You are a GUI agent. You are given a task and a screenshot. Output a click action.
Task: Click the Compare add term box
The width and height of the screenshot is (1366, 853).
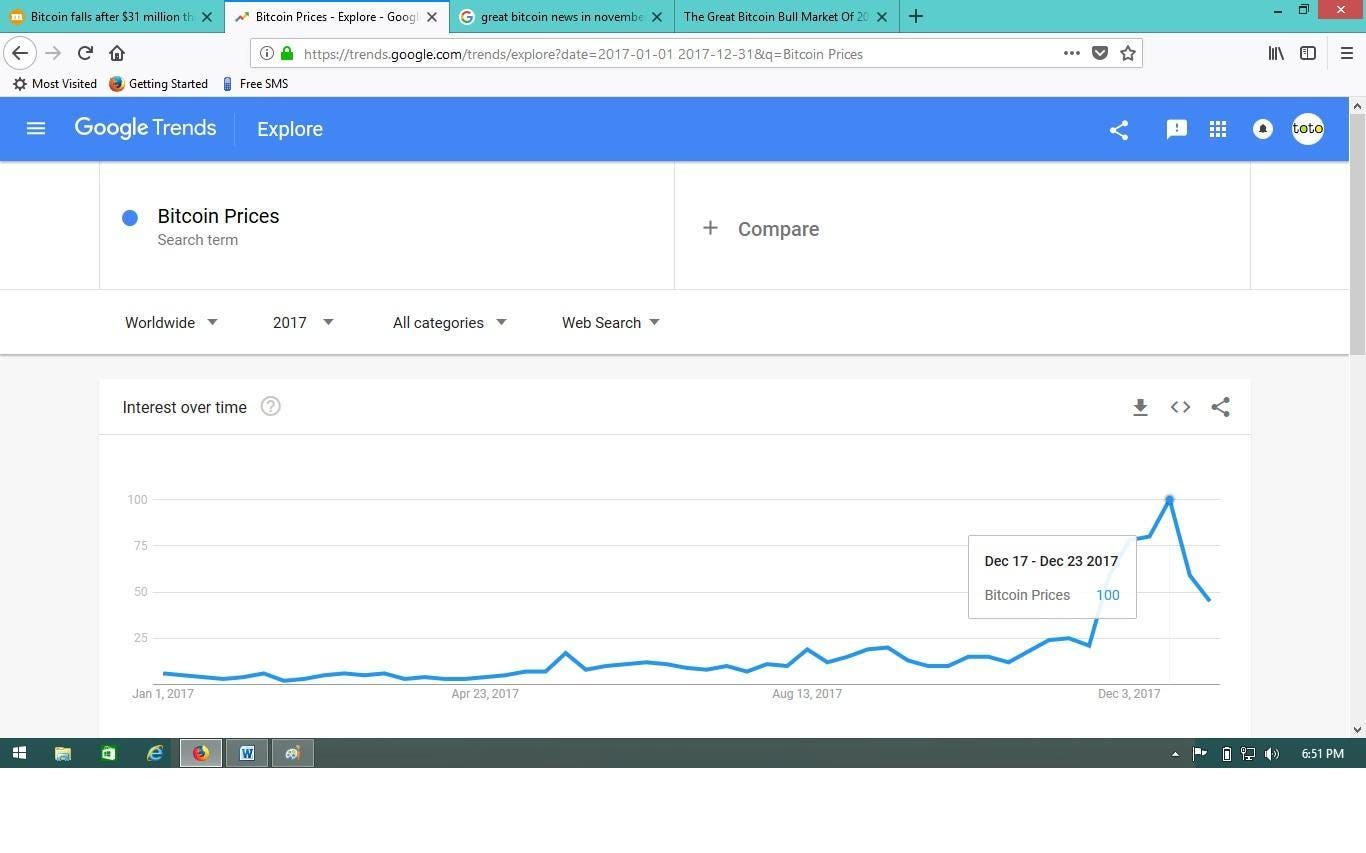(x=962, y=228)
